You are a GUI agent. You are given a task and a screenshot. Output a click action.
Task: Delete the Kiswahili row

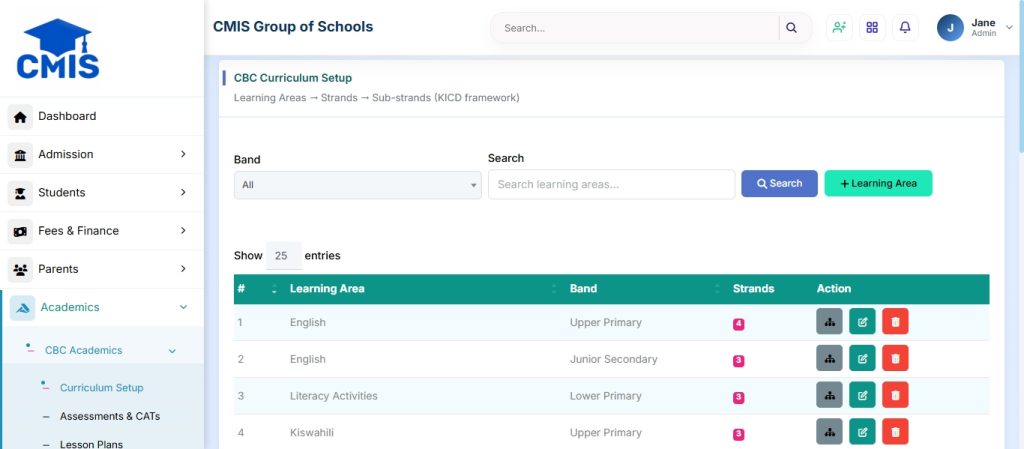point(895,431)
